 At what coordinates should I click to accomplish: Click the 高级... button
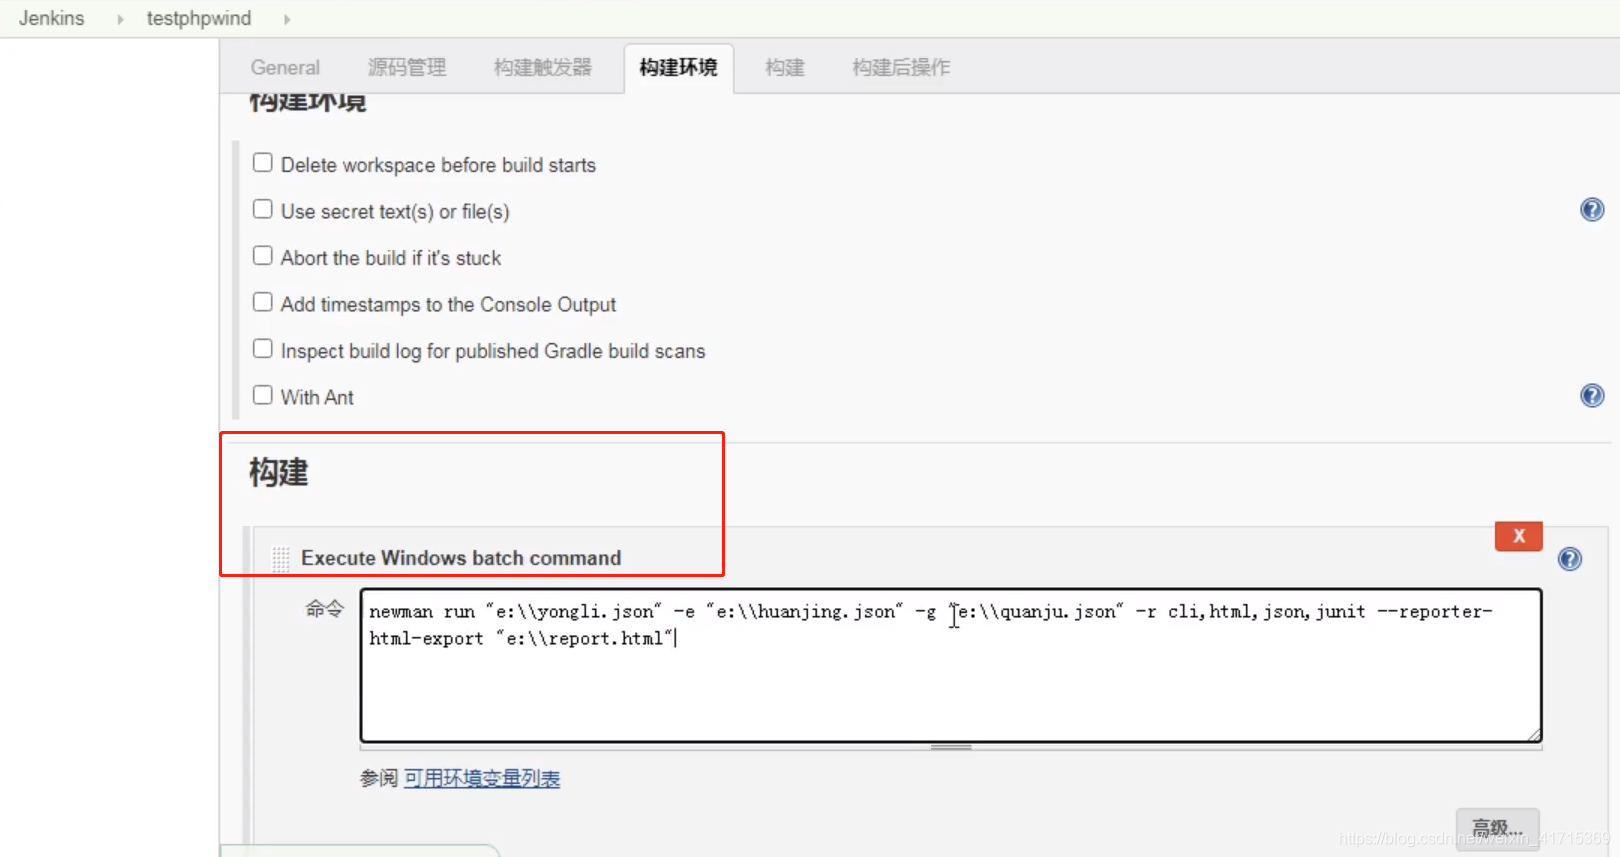click(x=1497, y=828)
